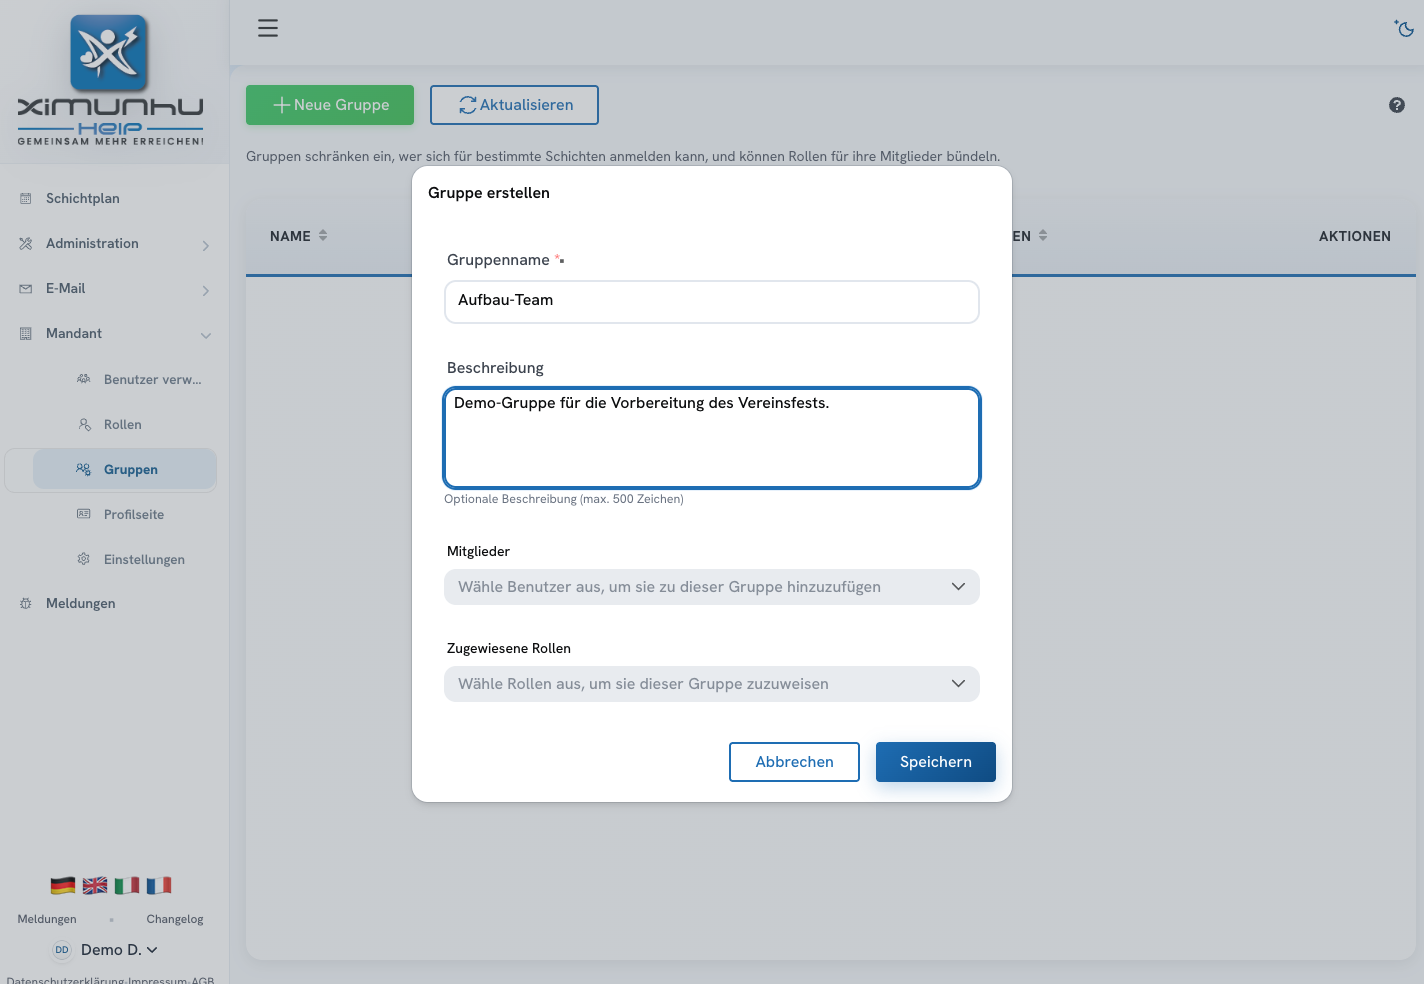Viewport: 1424px width, 984px height.
Task: Switch language to English flag
Action: click(95, 885)
